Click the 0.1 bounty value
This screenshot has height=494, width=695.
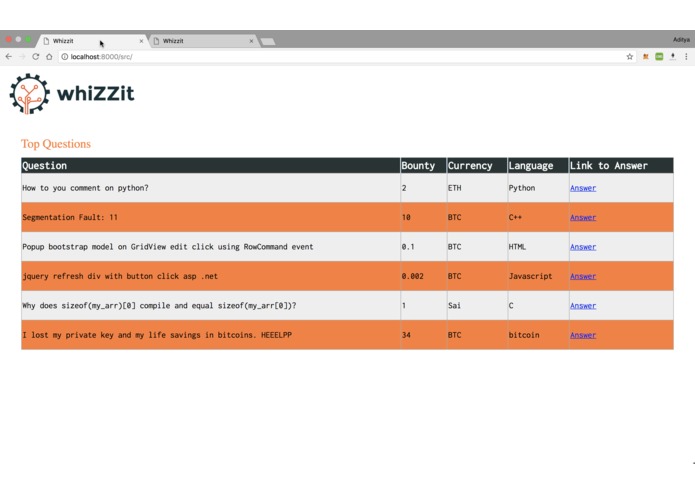408,247
